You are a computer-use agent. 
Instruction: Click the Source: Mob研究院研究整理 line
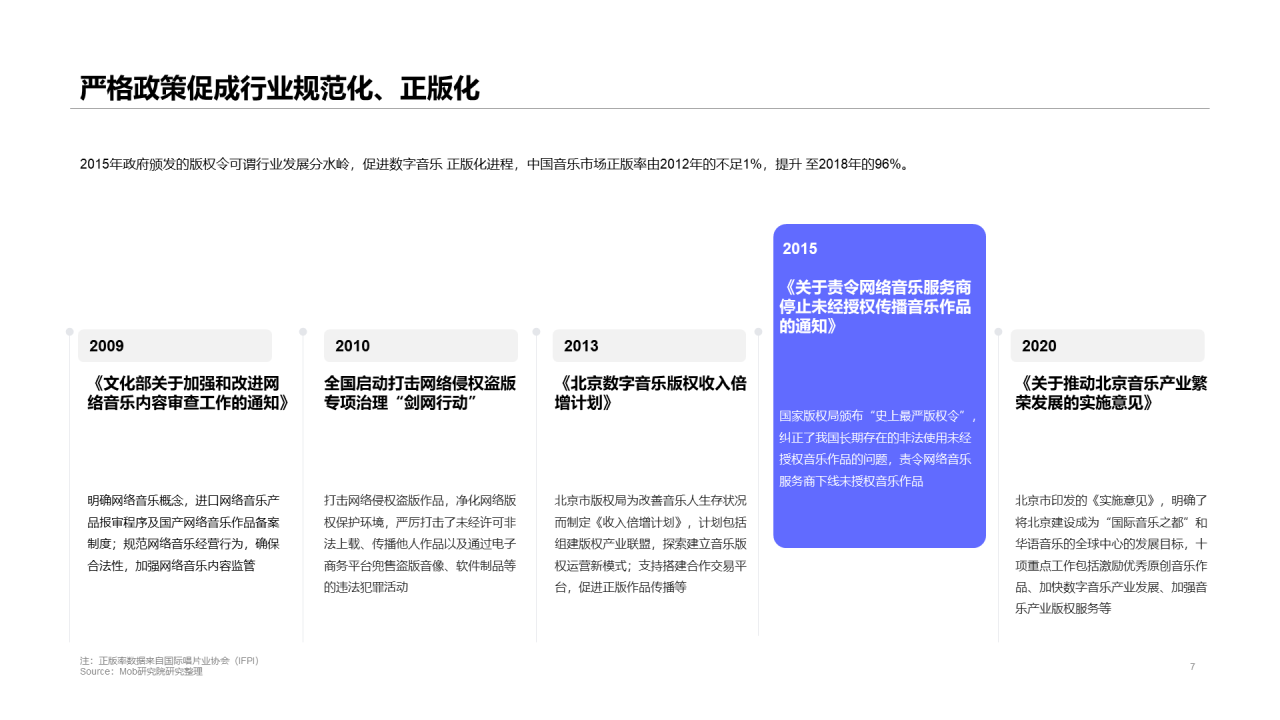pos(141,672)
